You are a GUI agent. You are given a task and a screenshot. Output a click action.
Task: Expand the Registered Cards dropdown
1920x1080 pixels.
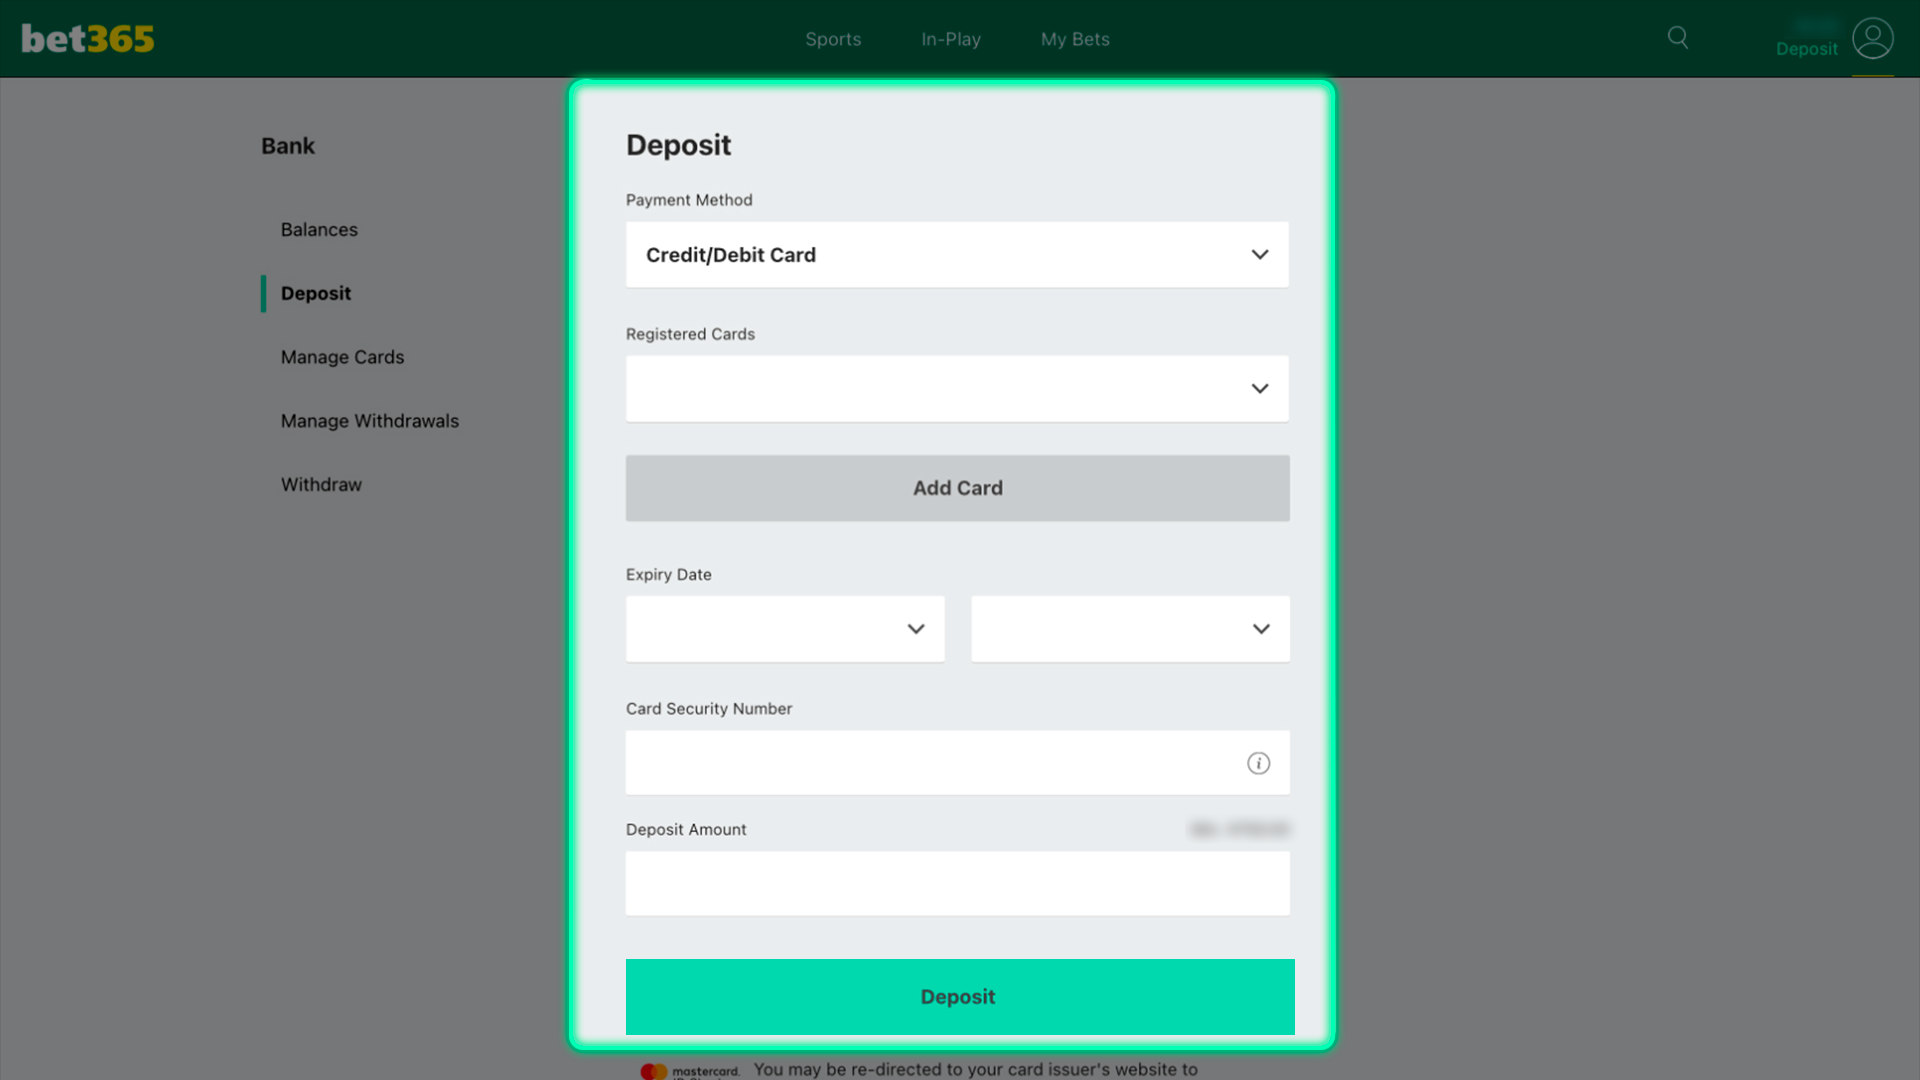[x=957, y=389]
